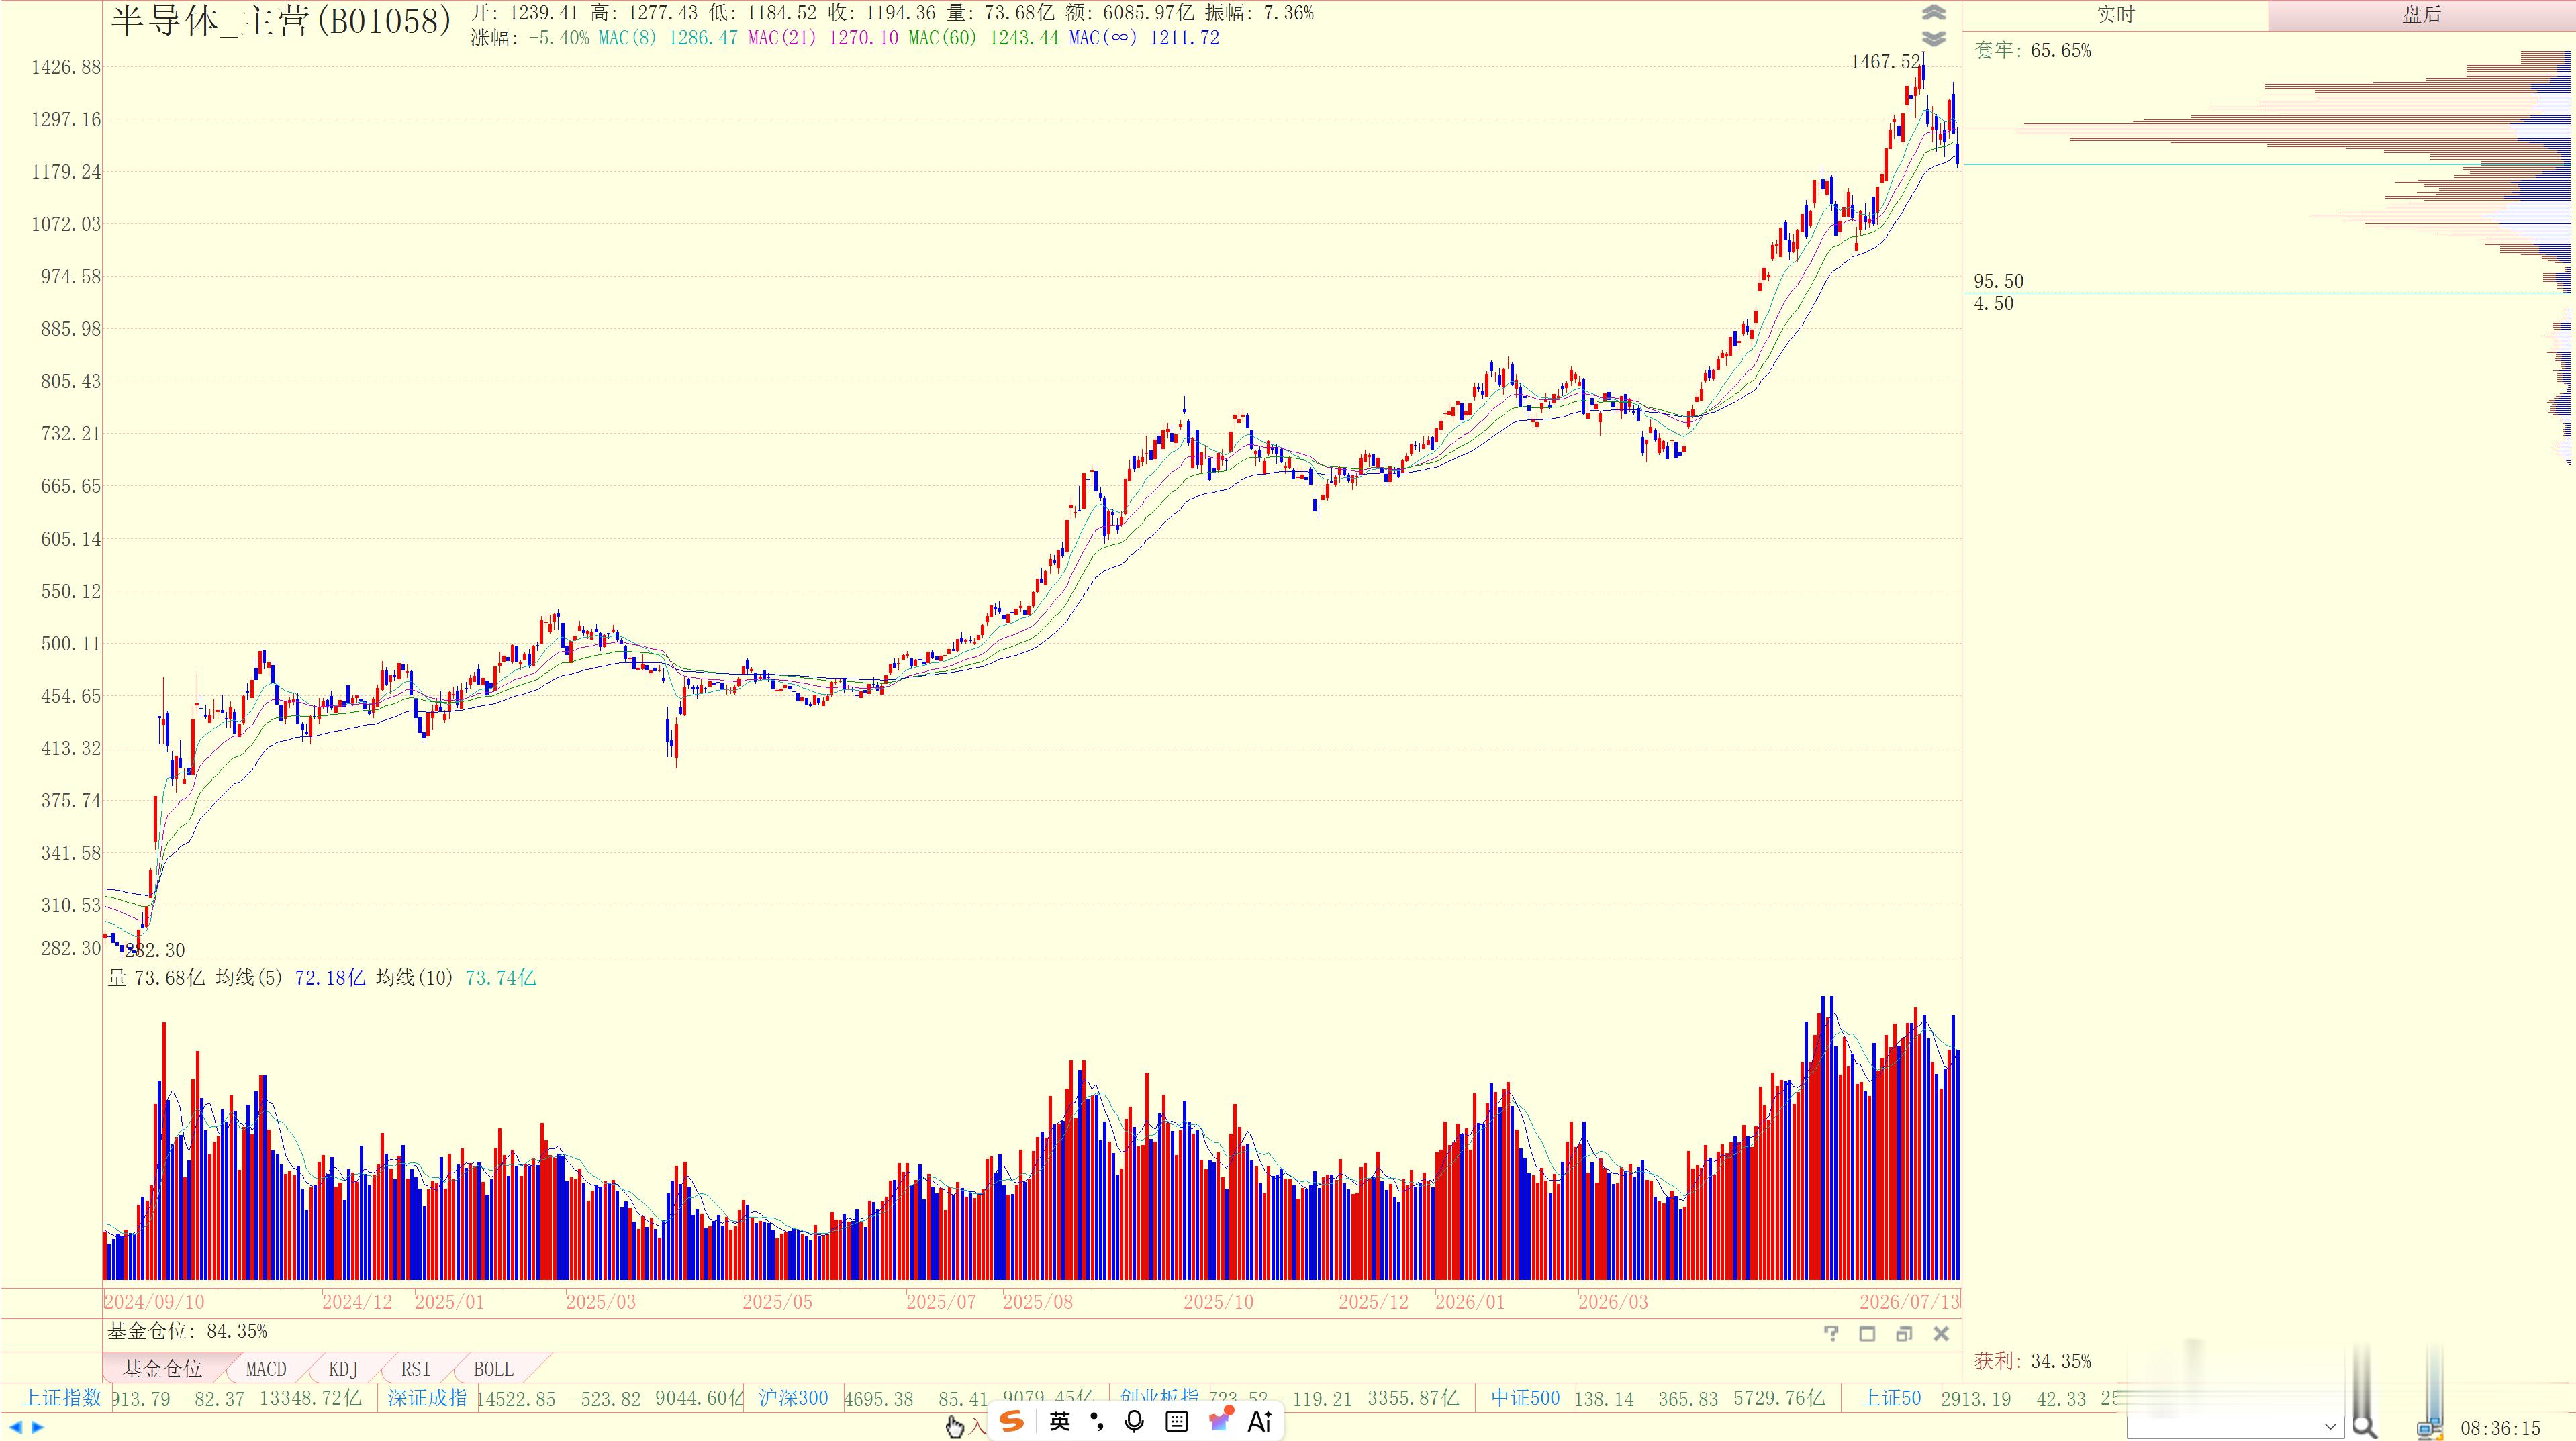Image resolution: width=2576 pixels, height=1441 pixels.
Task: Open the 上证指数 index link
Action: click(x=62, y=1398)
